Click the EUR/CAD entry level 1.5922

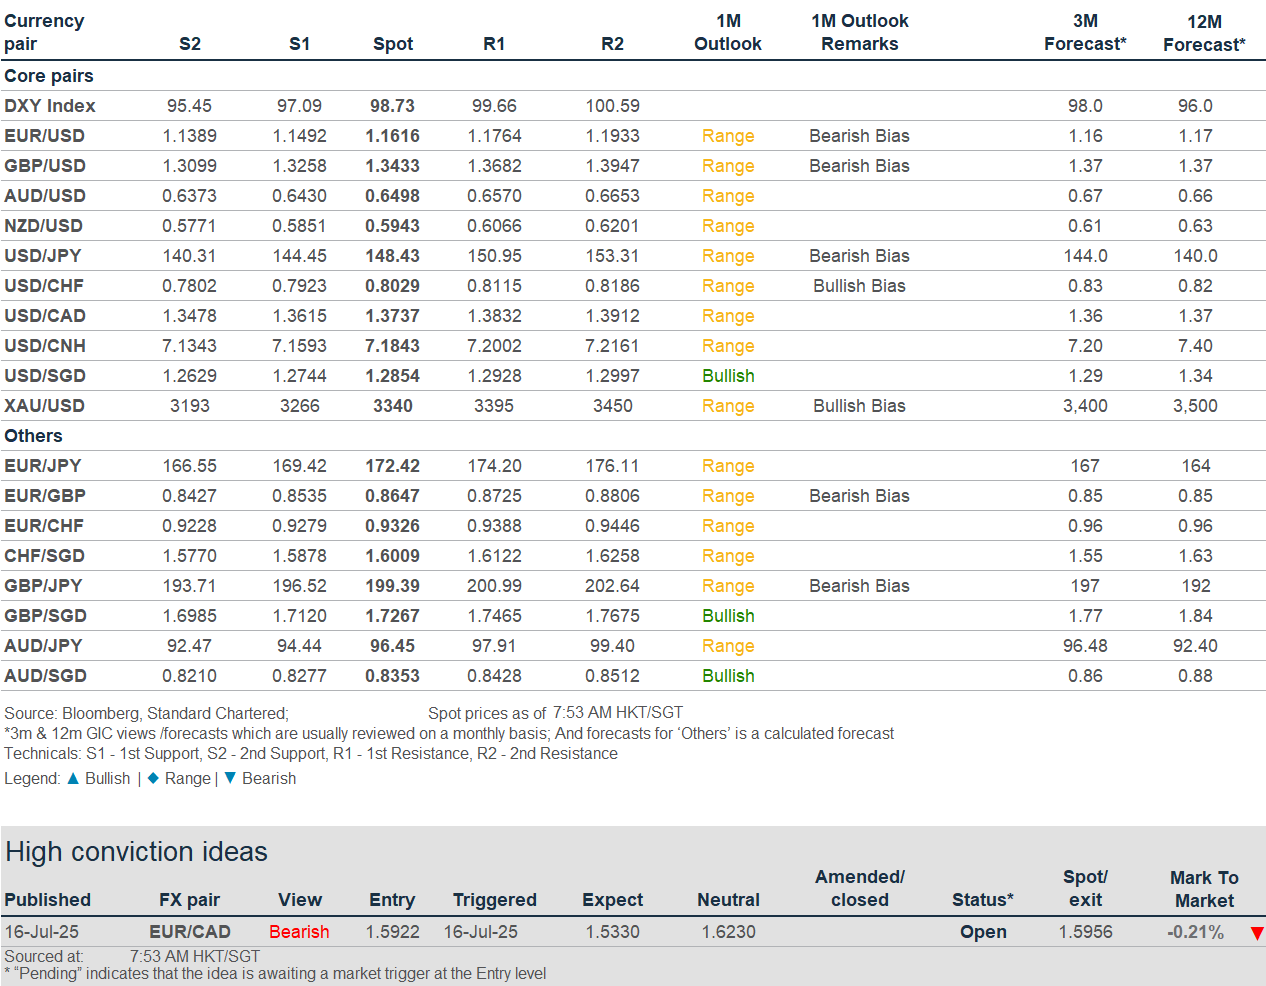pyautogui.click(x=392, y=932)
